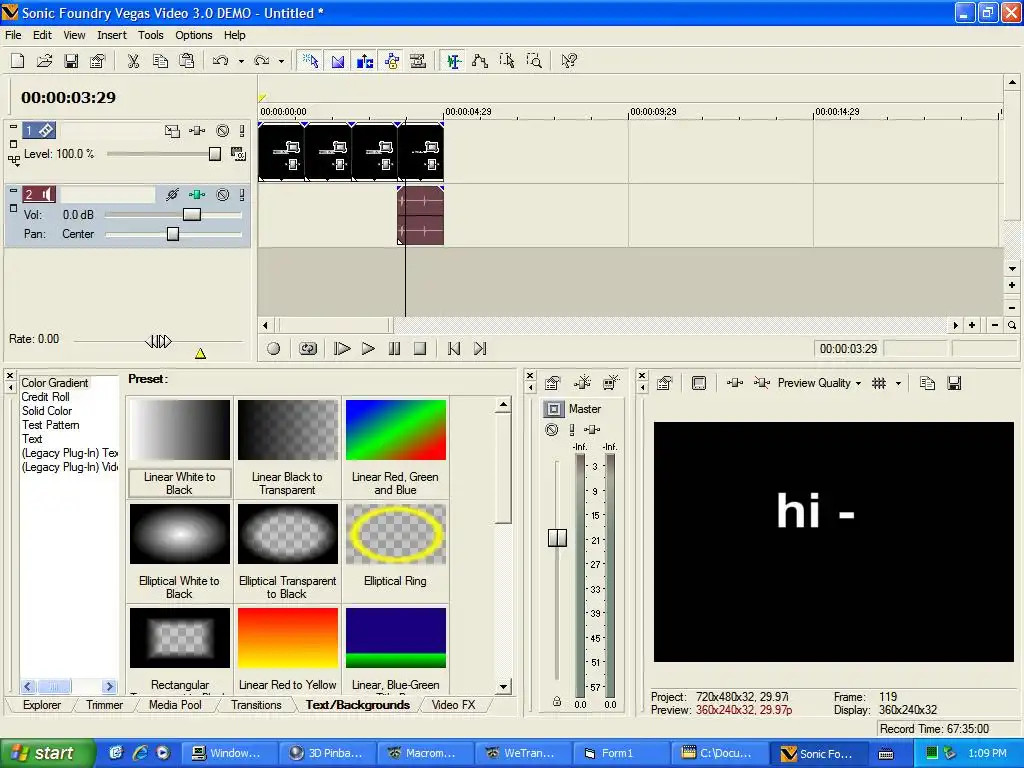The height and width of the screenshot is (768, 1024).
Task: Go to end of project
Action: click(480, 349)
